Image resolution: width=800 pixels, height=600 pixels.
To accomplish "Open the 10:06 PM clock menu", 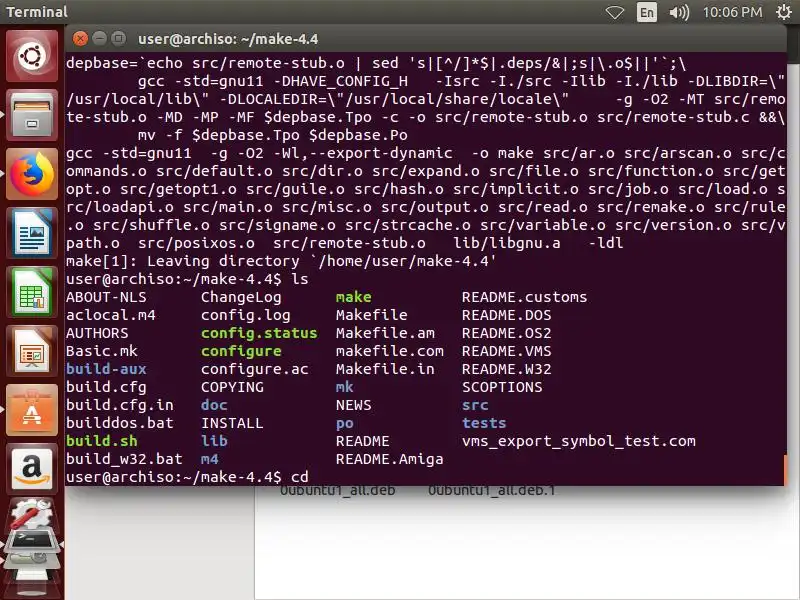I will (732, 12).
